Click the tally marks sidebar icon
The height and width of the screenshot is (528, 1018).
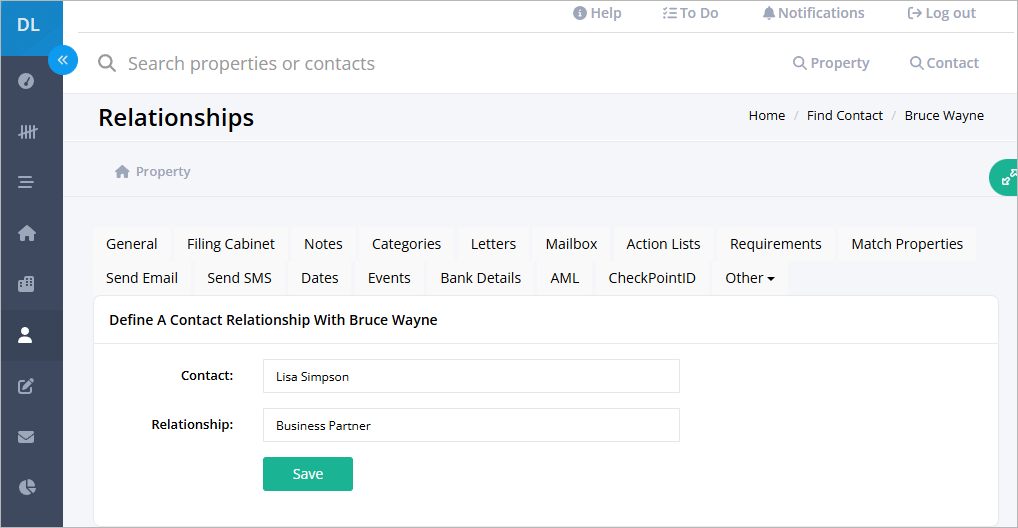click(27, 132)
